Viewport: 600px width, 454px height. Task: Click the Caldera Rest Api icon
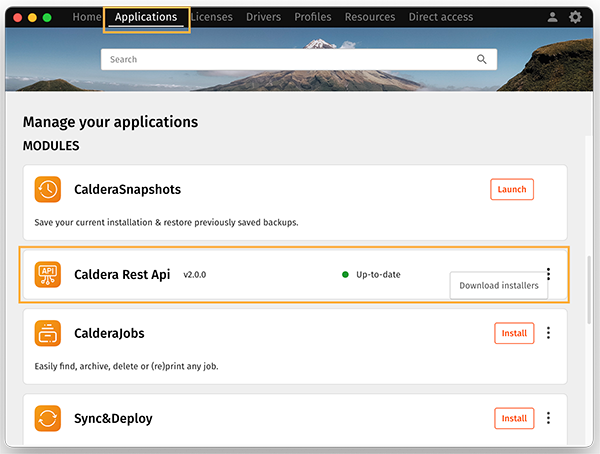[48, 274]
